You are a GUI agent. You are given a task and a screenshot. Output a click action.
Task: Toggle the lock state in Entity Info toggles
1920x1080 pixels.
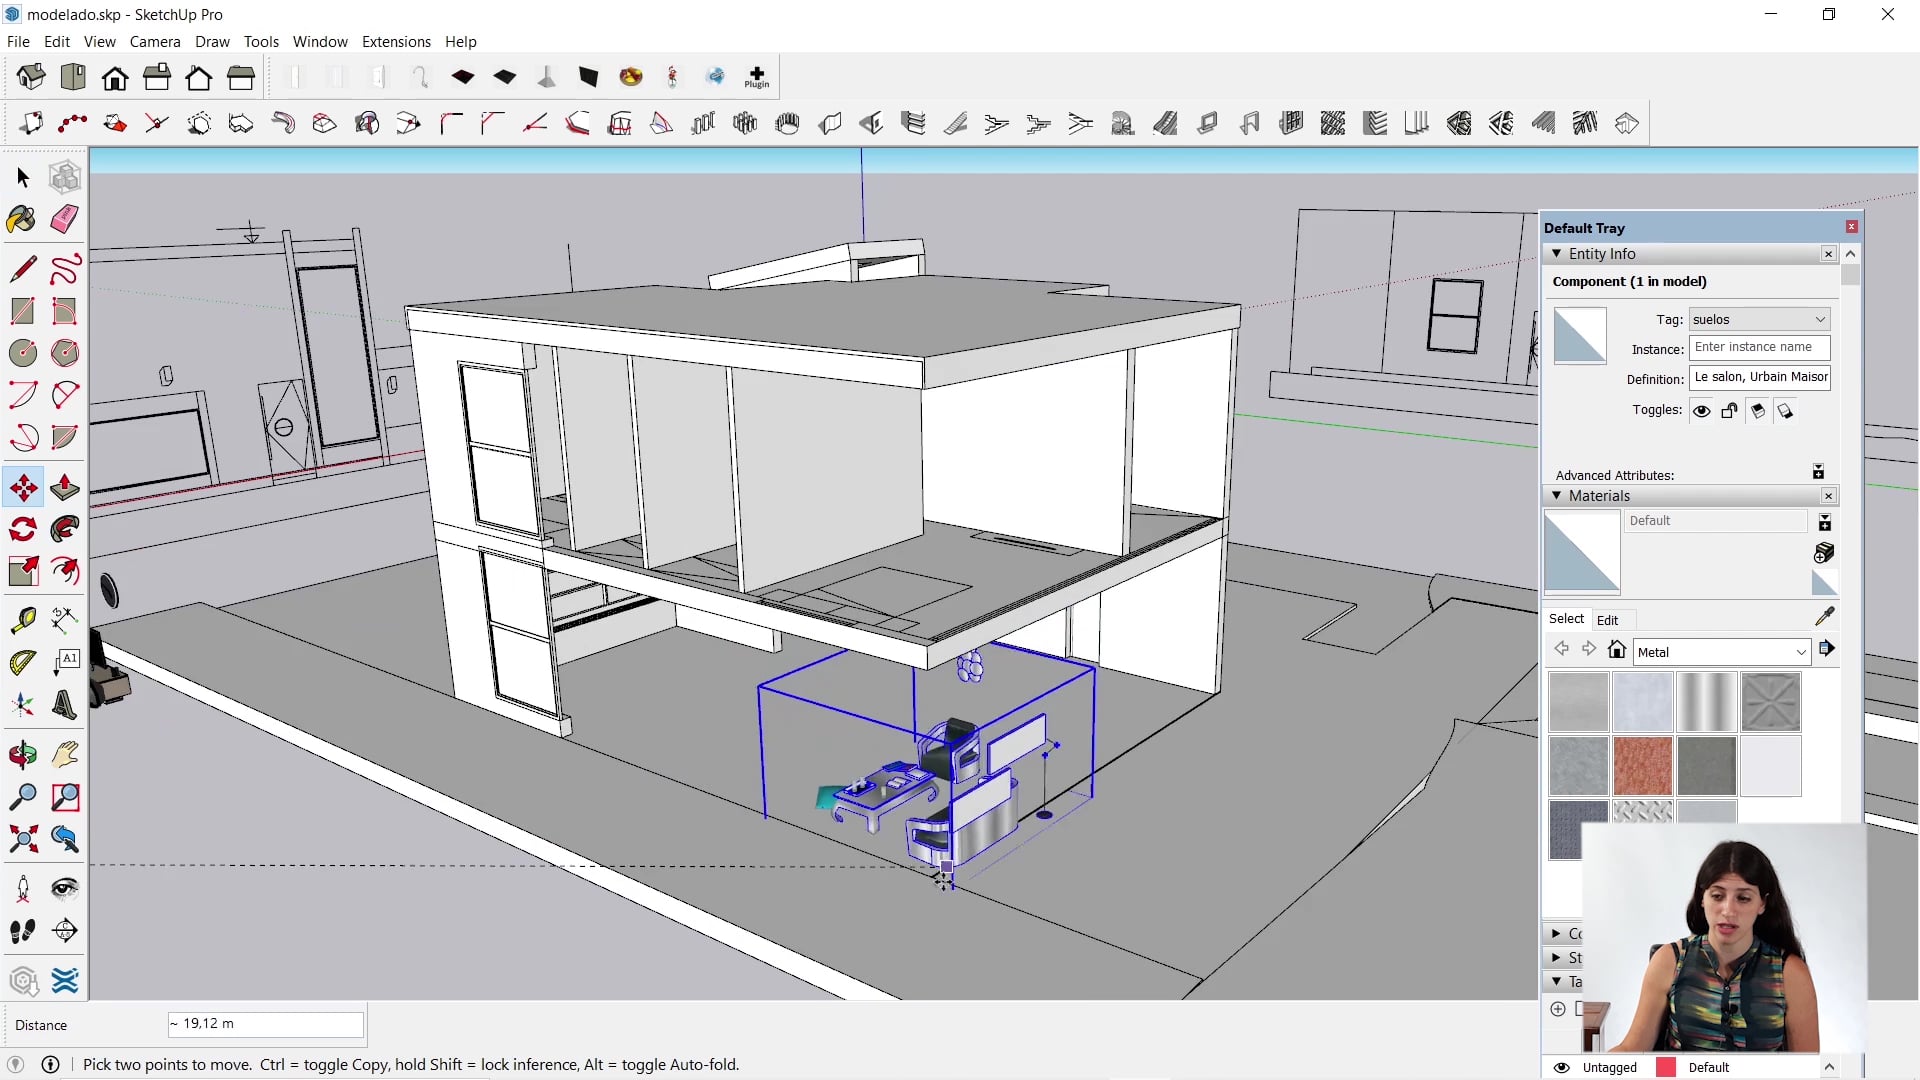point(1729,410)
